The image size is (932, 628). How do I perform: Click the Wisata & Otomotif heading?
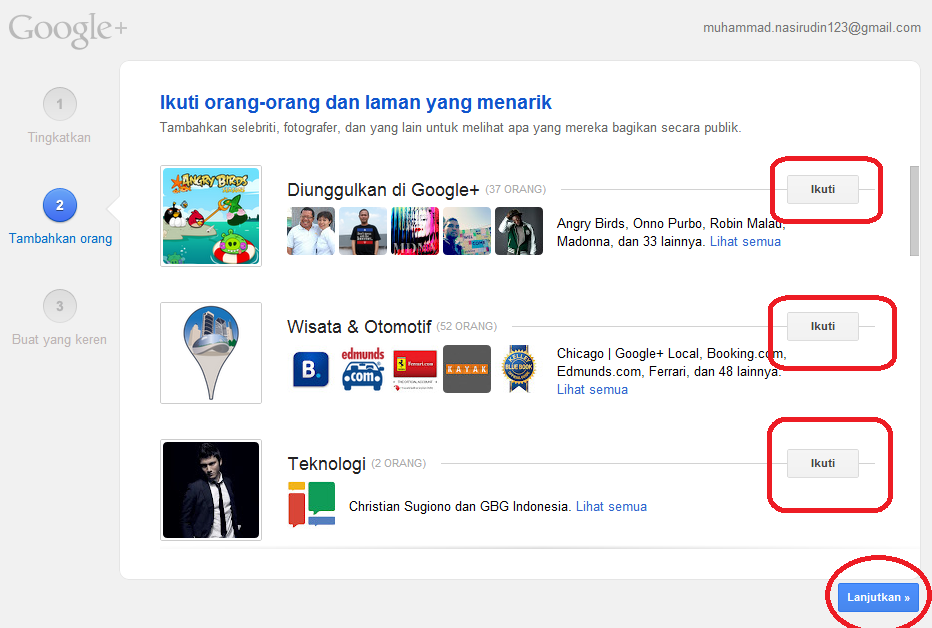coord(359,327)
